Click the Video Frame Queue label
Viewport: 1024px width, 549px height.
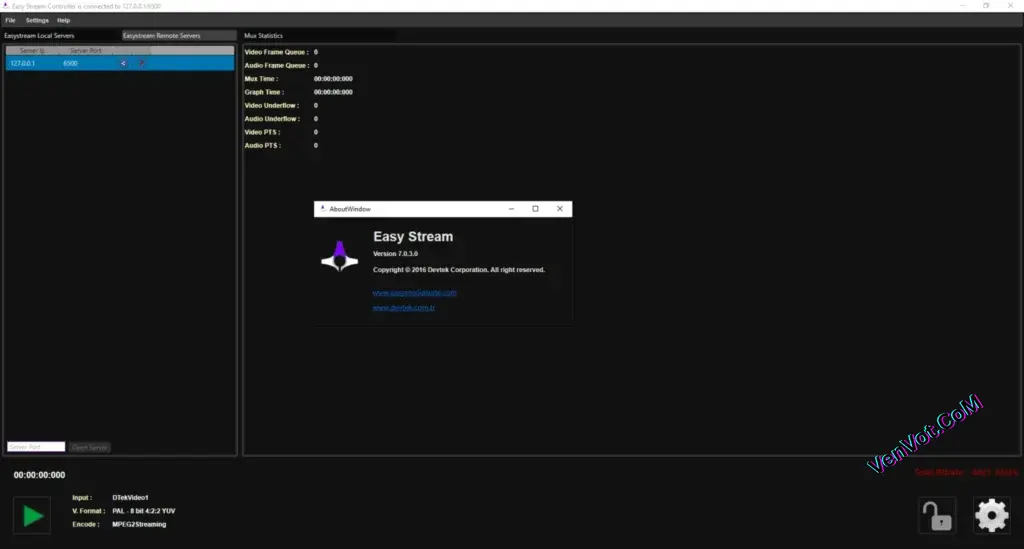click(x=276, y=52)
